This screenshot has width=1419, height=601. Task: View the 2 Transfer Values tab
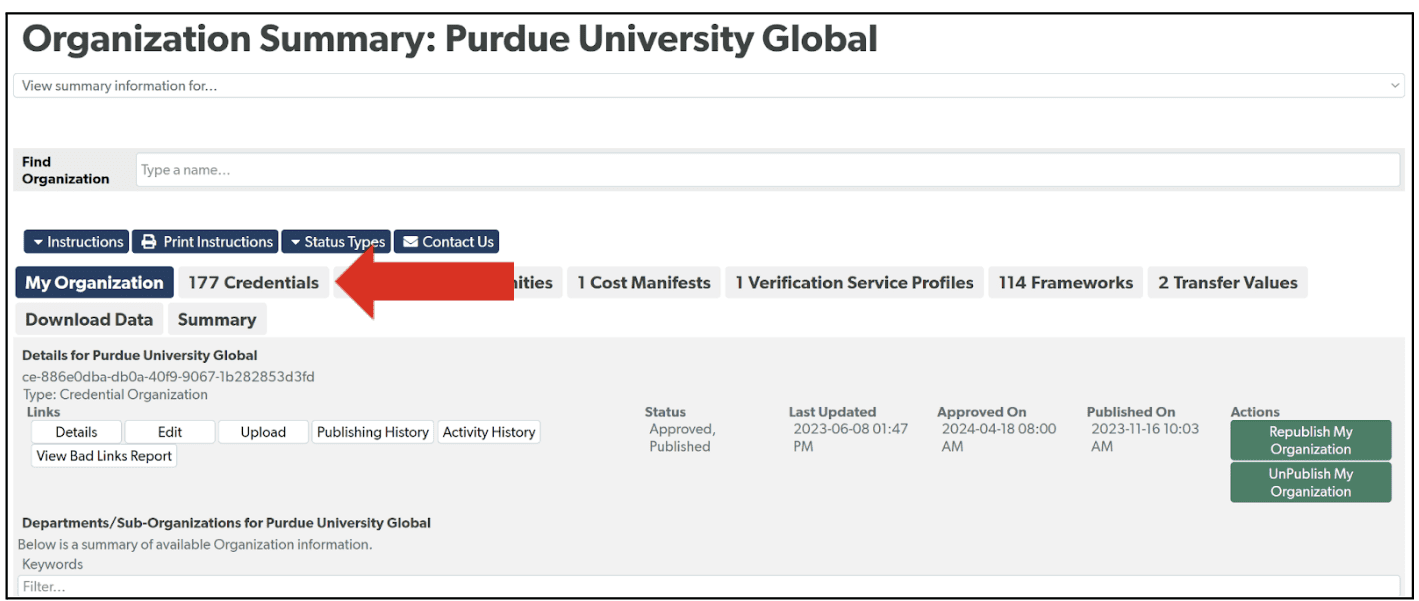tap(1227, 282)
